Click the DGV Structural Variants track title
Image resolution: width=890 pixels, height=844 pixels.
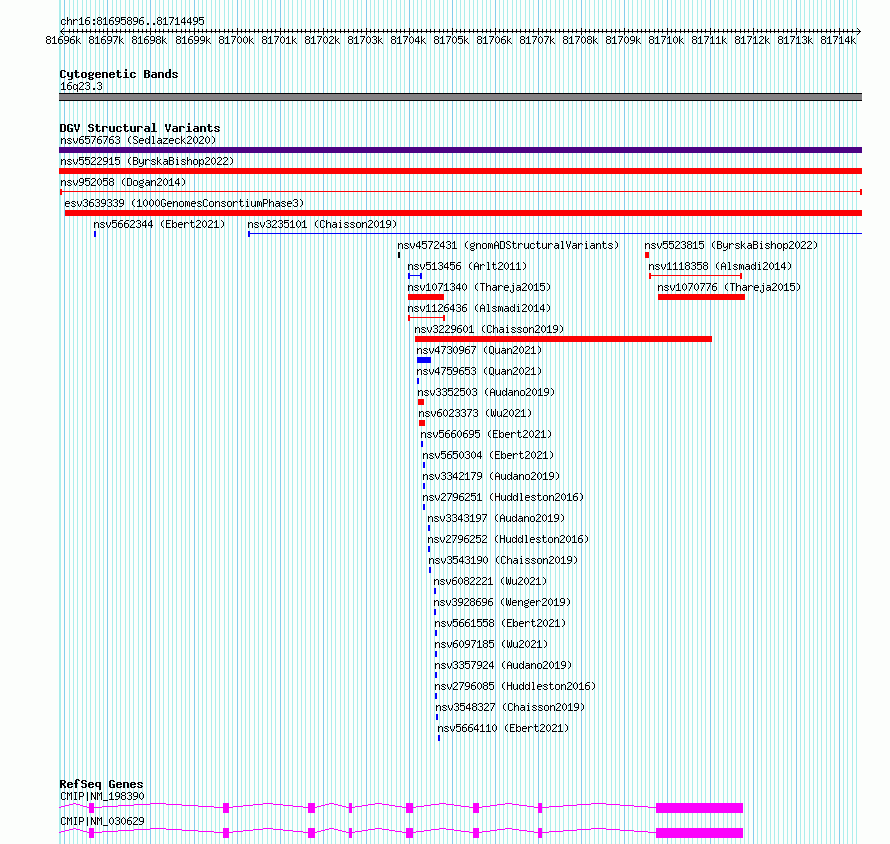click(x=140, y=128)
